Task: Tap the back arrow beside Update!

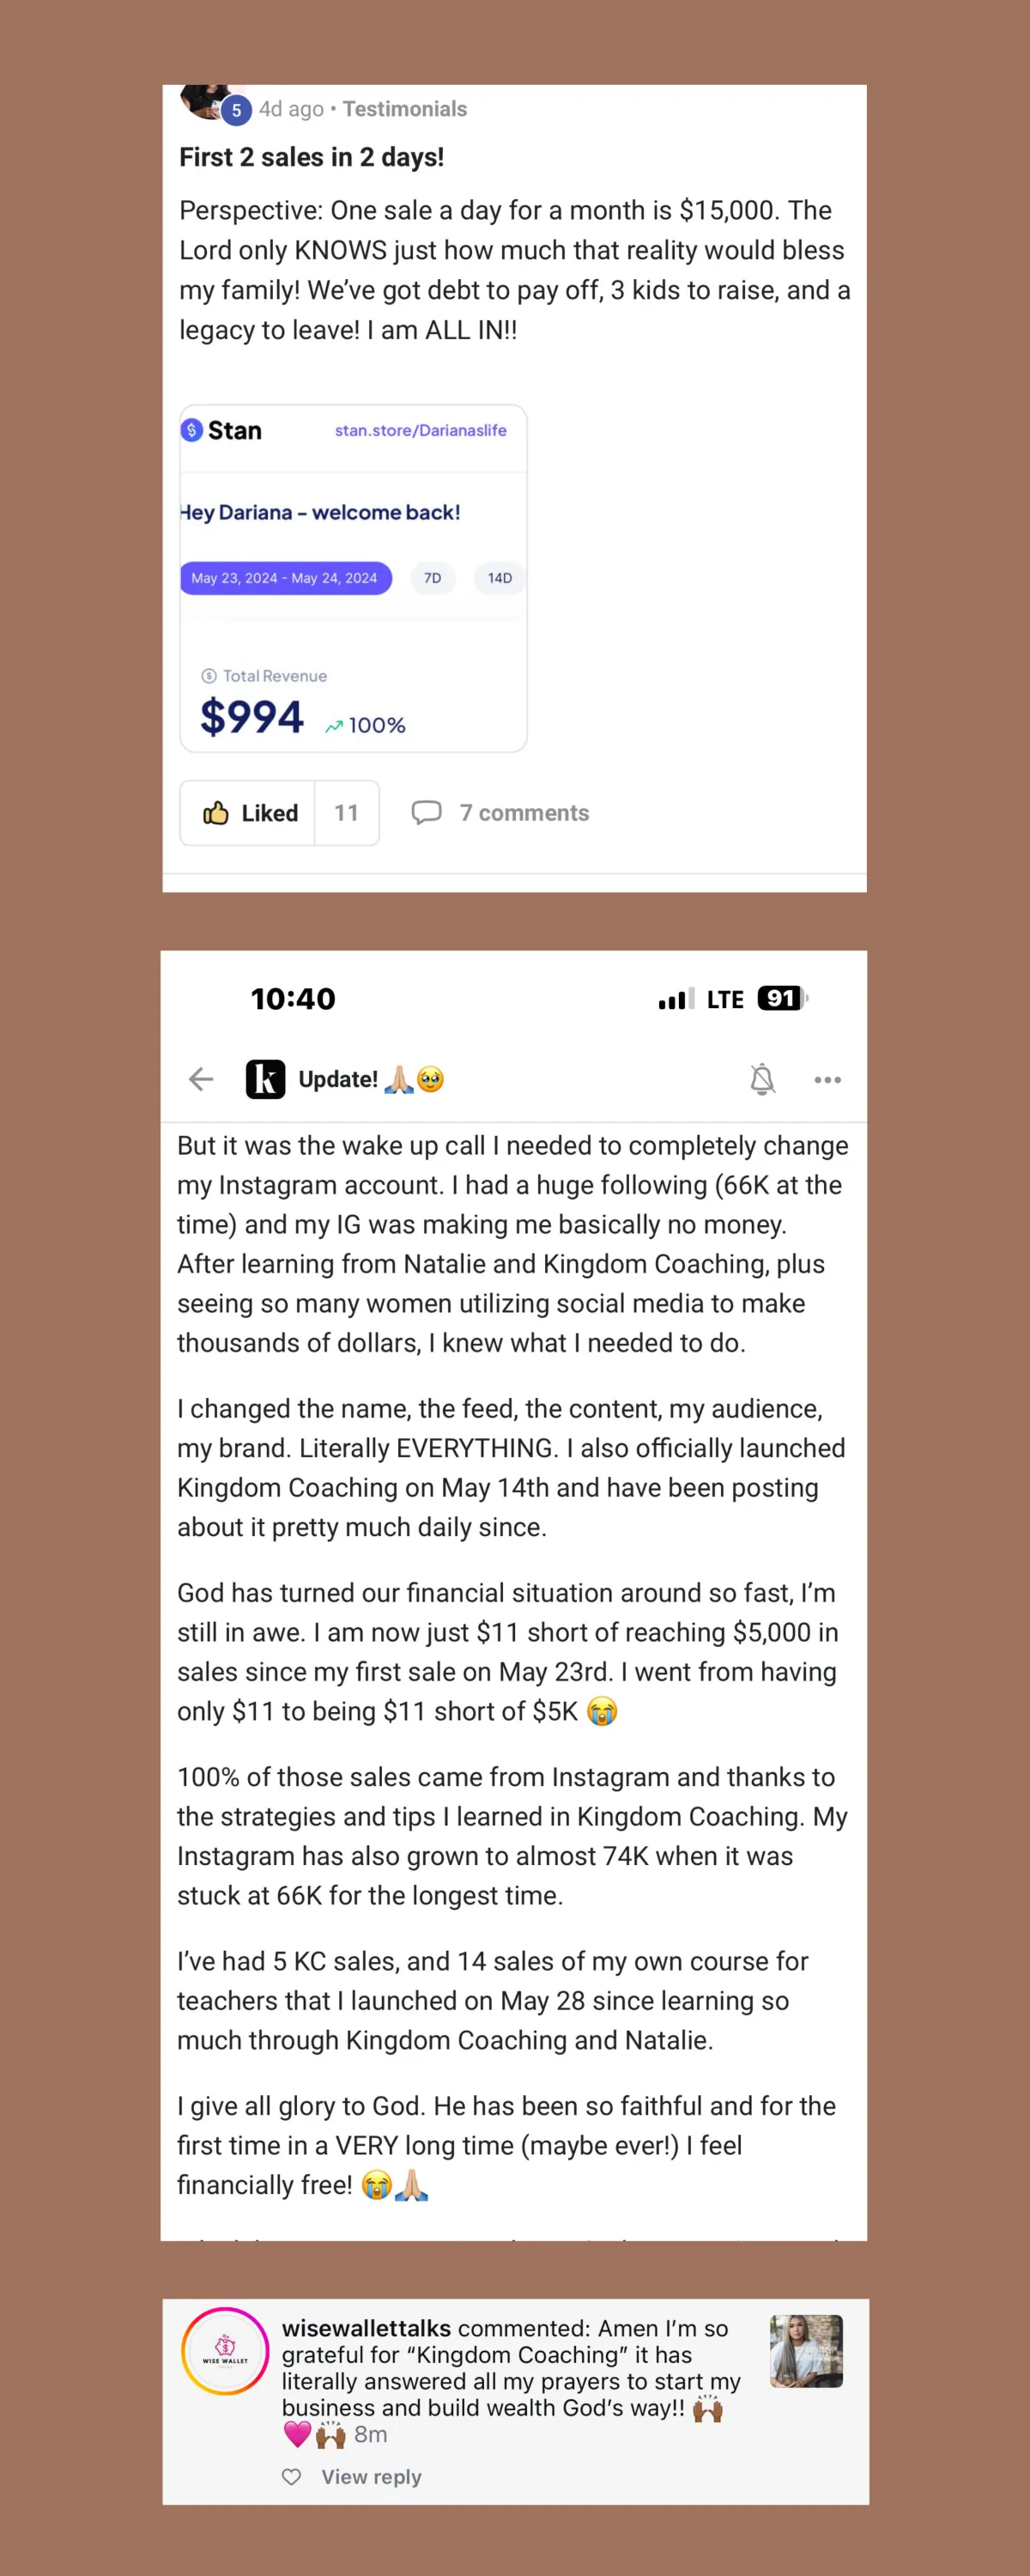Action: [201, 1079]
